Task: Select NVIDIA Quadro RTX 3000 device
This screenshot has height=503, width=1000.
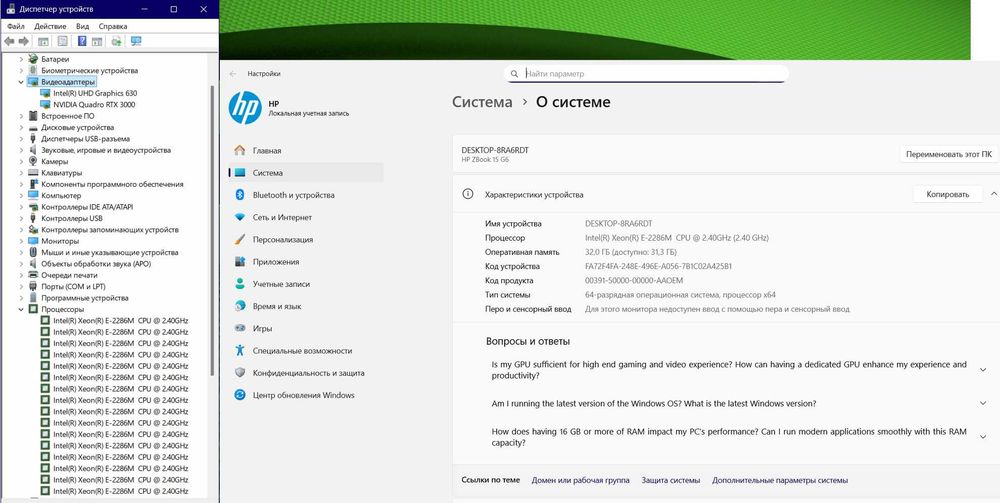Action: click(94, 105)
